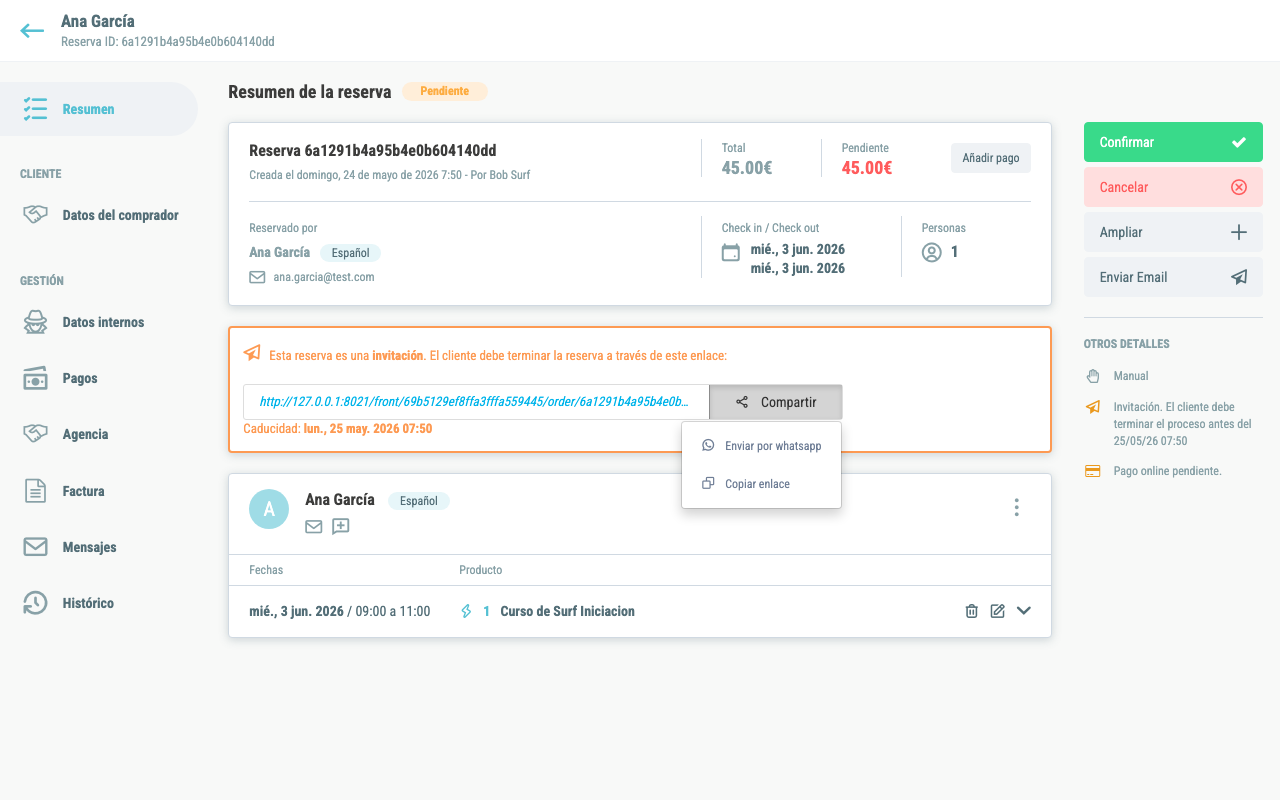Go back using the arrow icon
The image size is (1280, 800).
point(32,31)
